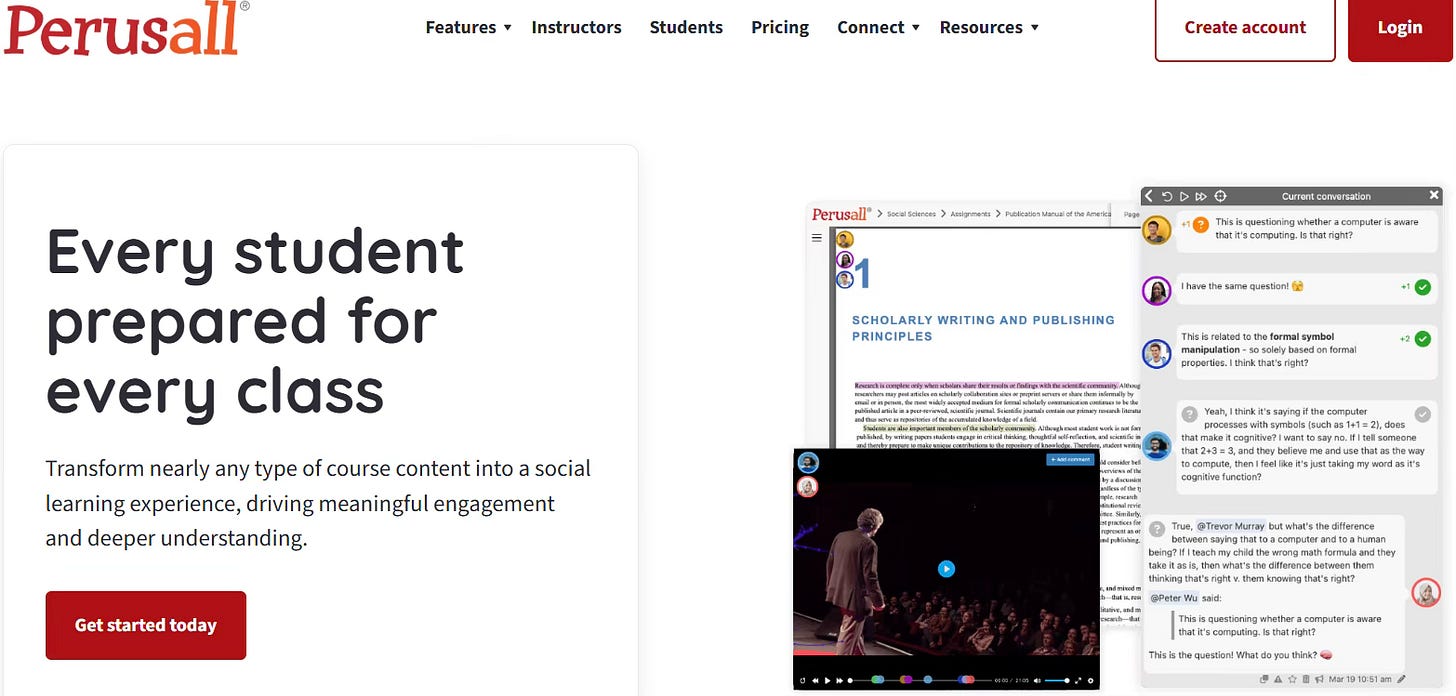
Task: Click the Login button
Action: [1400, 27]
